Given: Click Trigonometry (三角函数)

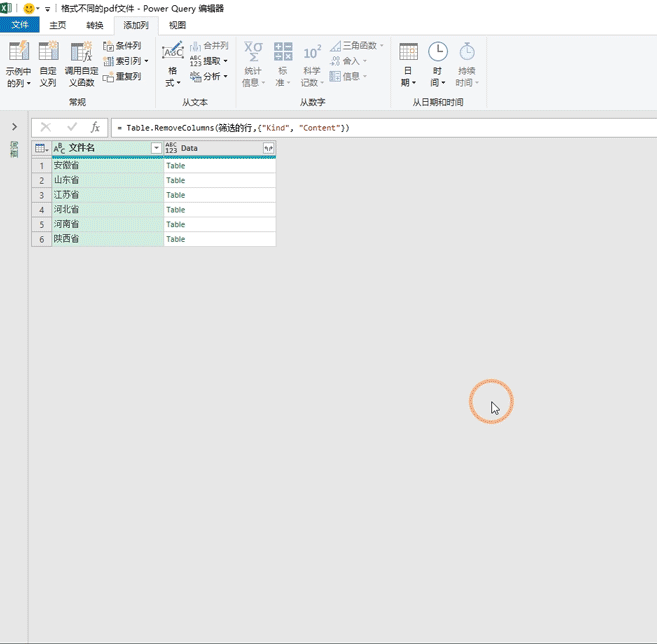Looking at the screenshot, I should click(x=357, y=46).
